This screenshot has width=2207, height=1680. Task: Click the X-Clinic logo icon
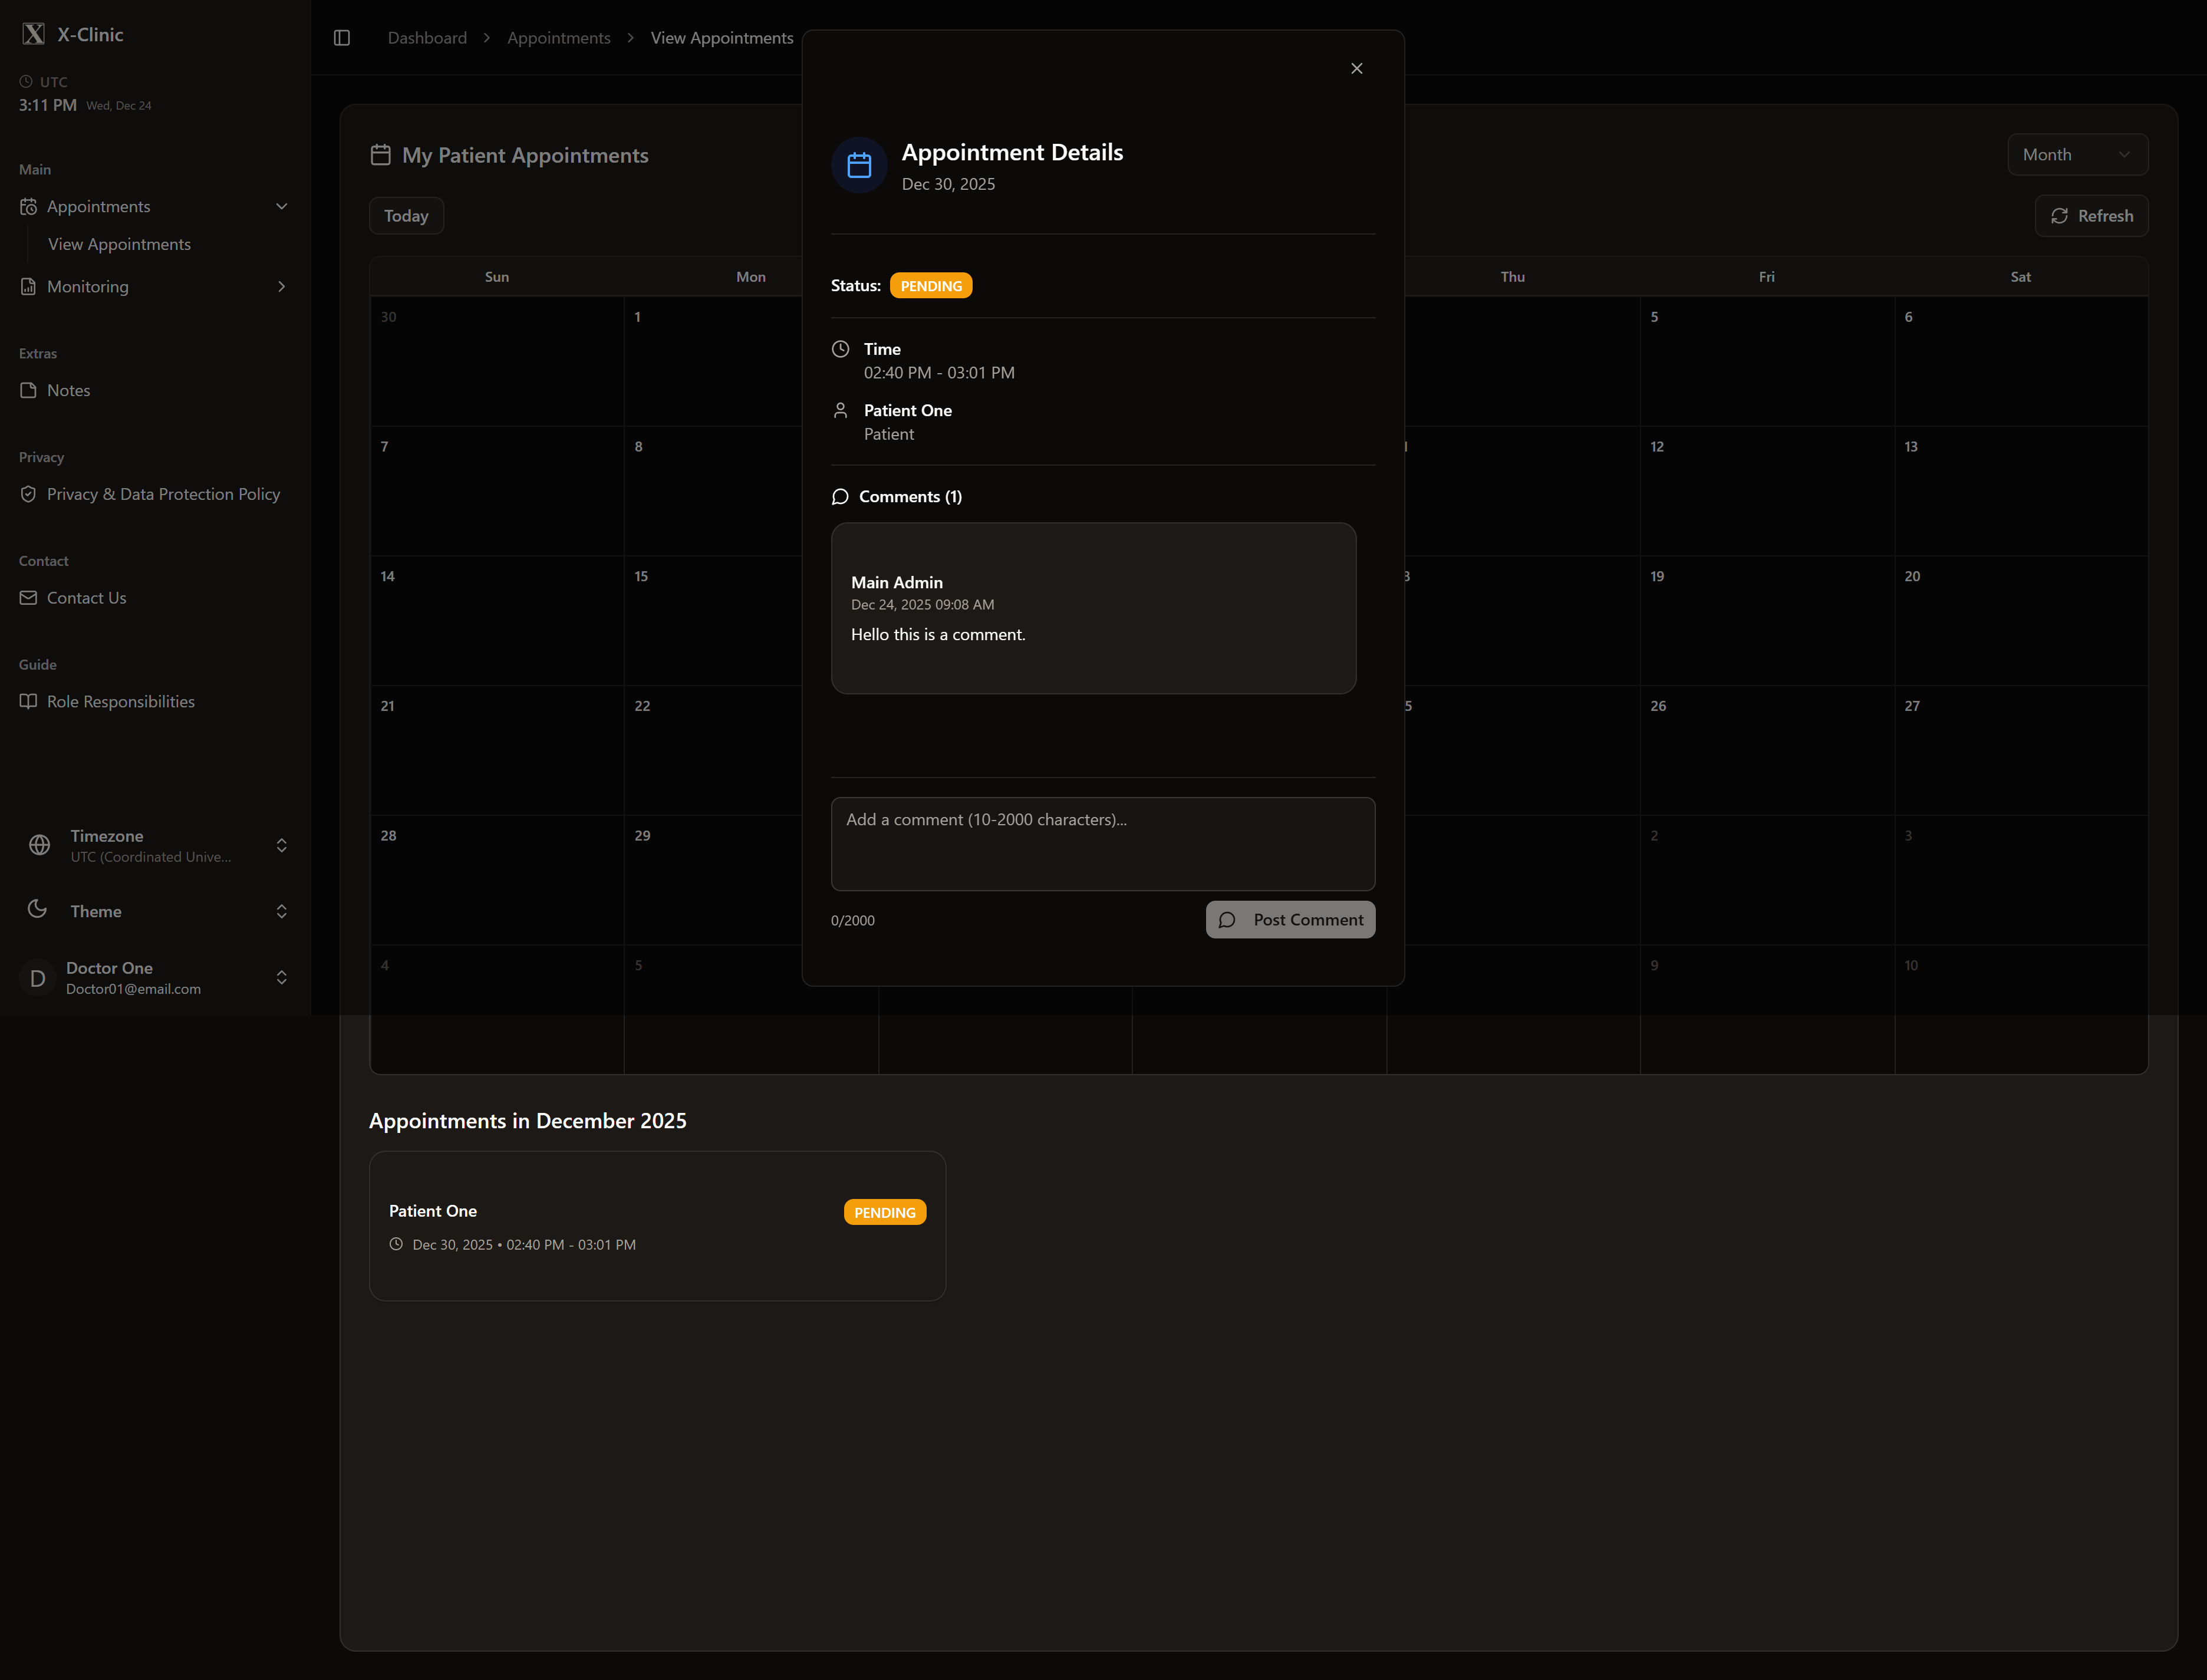pos(33,34)
